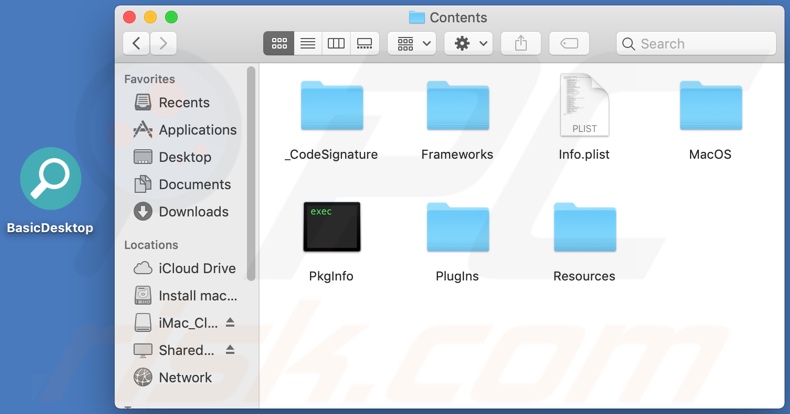
Task: Click the Share button
Action: (x=520, y=44)
